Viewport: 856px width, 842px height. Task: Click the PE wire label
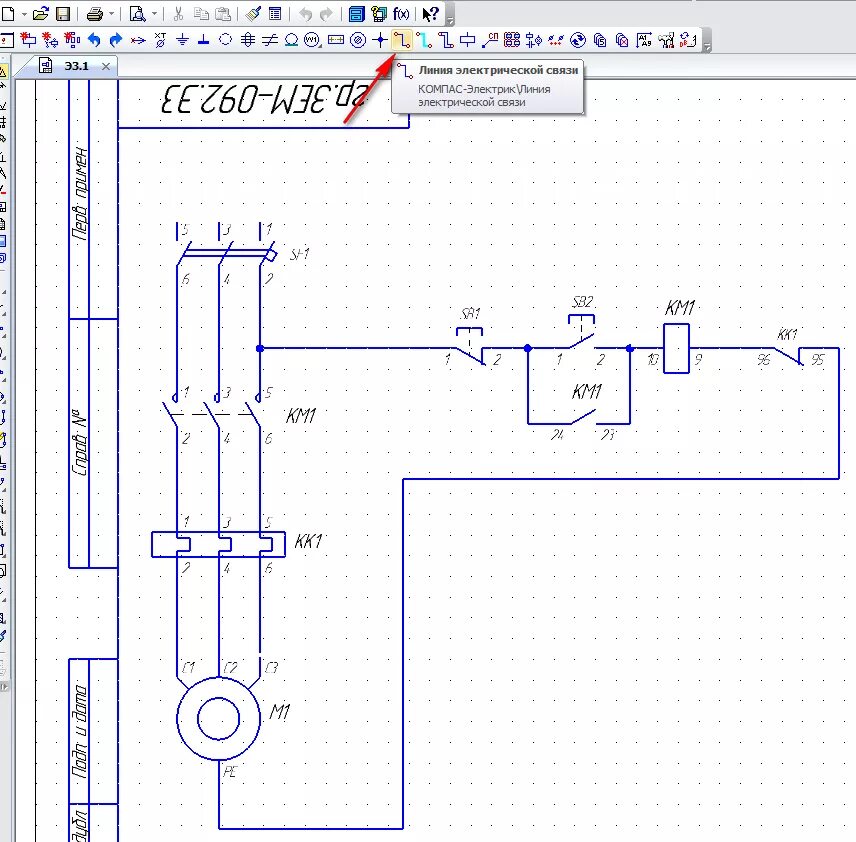coord(230,772)
